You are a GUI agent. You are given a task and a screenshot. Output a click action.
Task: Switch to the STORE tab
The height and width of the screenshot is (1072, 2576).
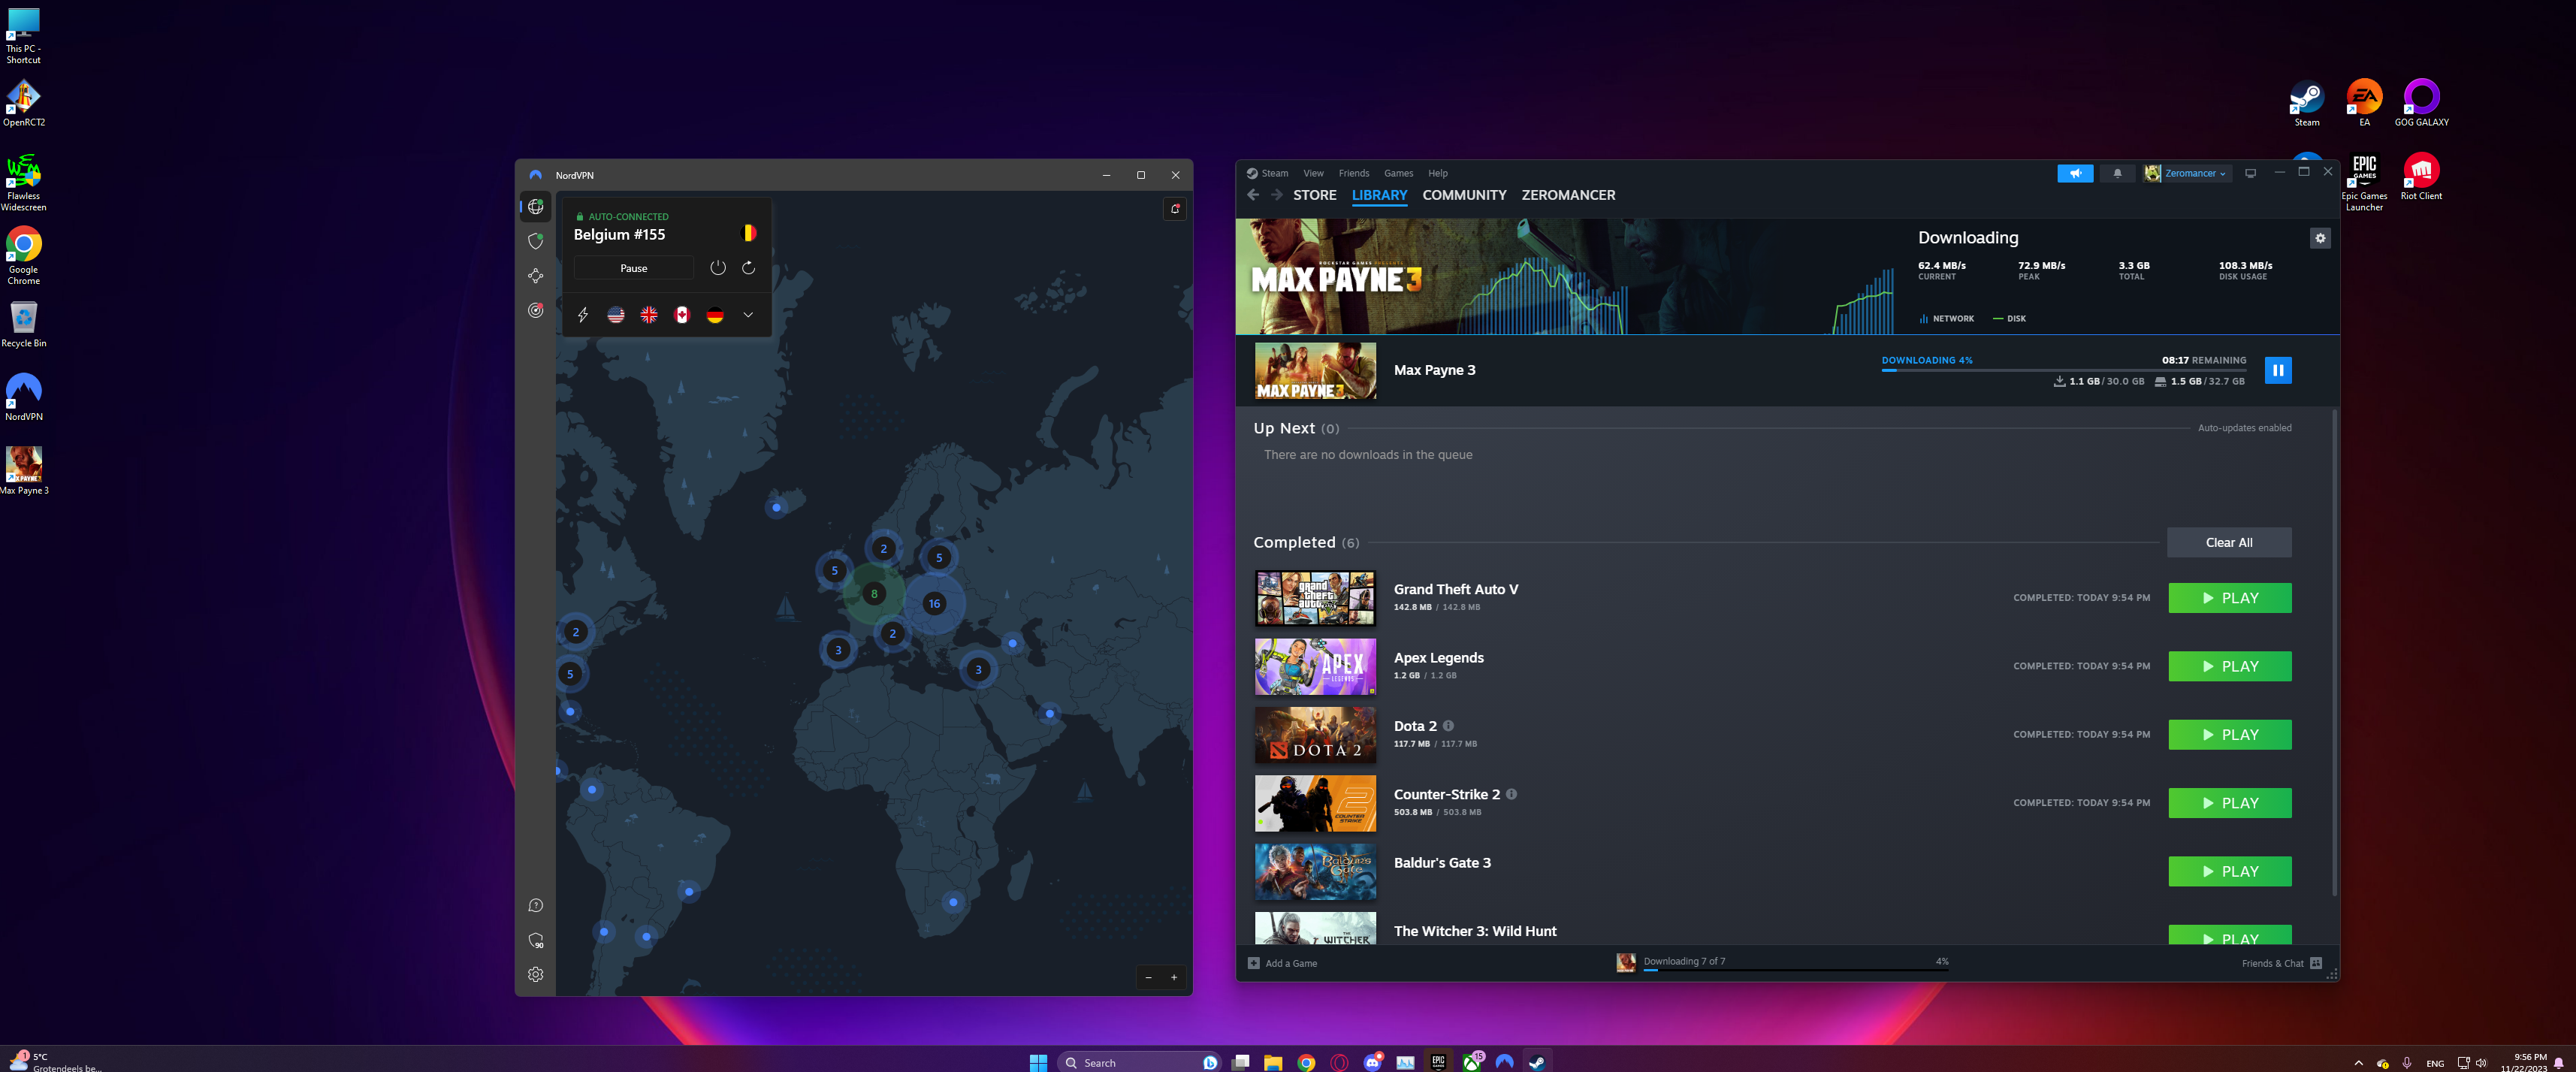[x=1314, y=195]
